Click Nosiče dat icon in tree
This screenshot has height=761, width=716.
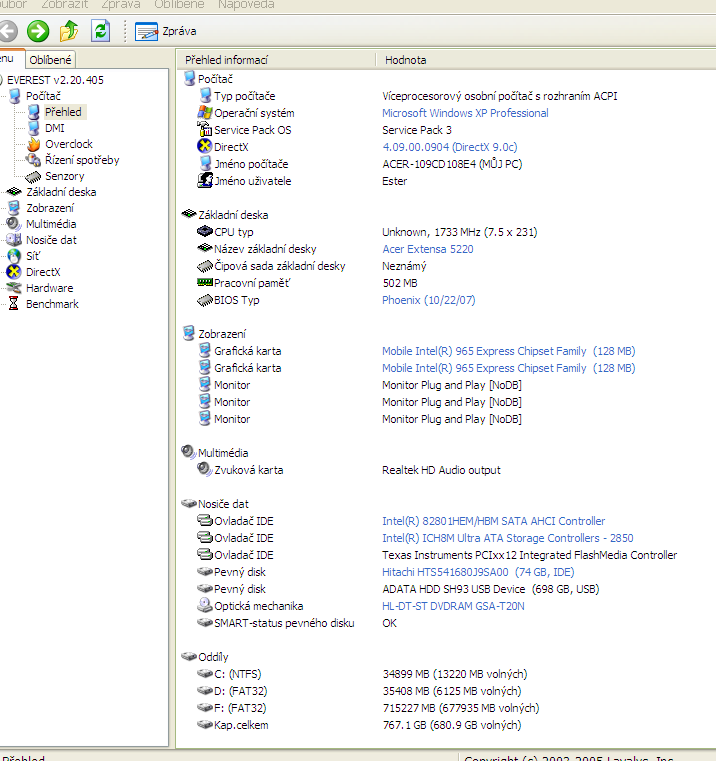pos(14,240)
